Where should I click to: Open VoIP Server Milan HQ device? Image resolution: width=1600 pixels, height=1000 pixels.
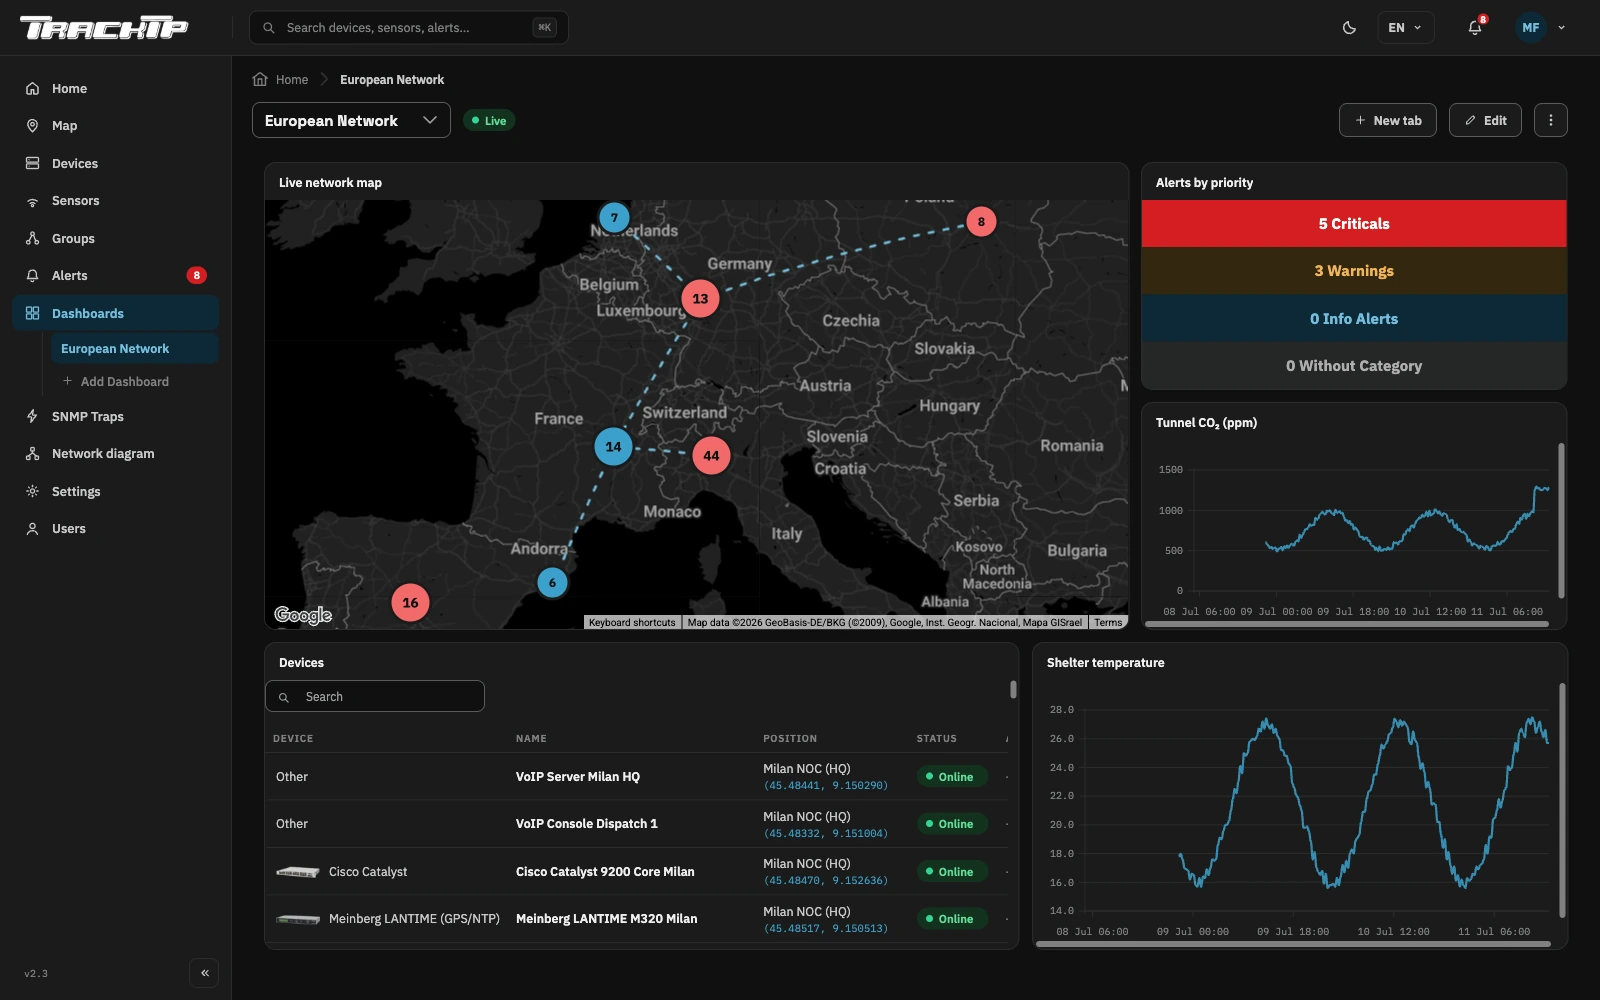coord(578,777)
